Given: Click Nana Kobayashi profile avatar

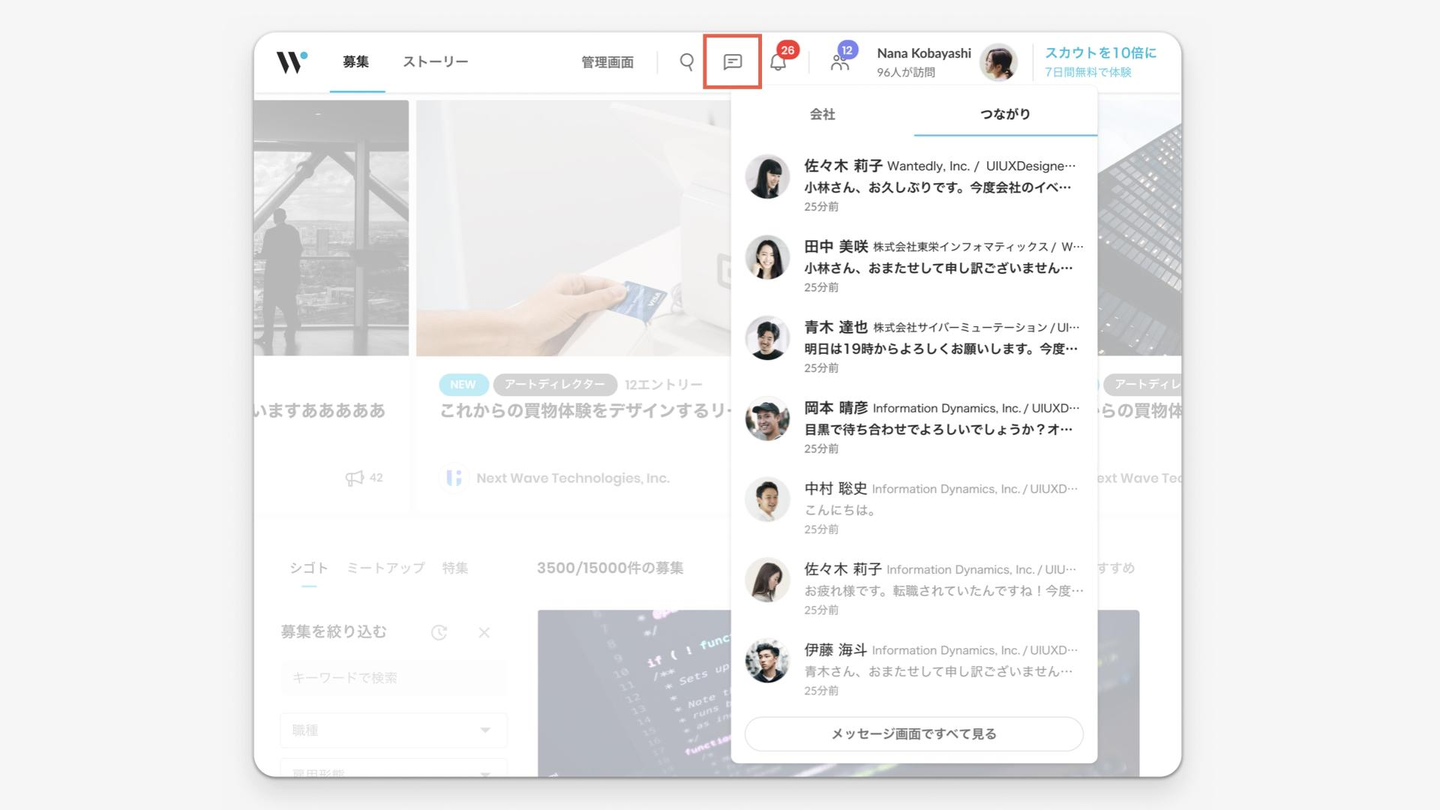Looking at the screenshot, I should point(998,62).
